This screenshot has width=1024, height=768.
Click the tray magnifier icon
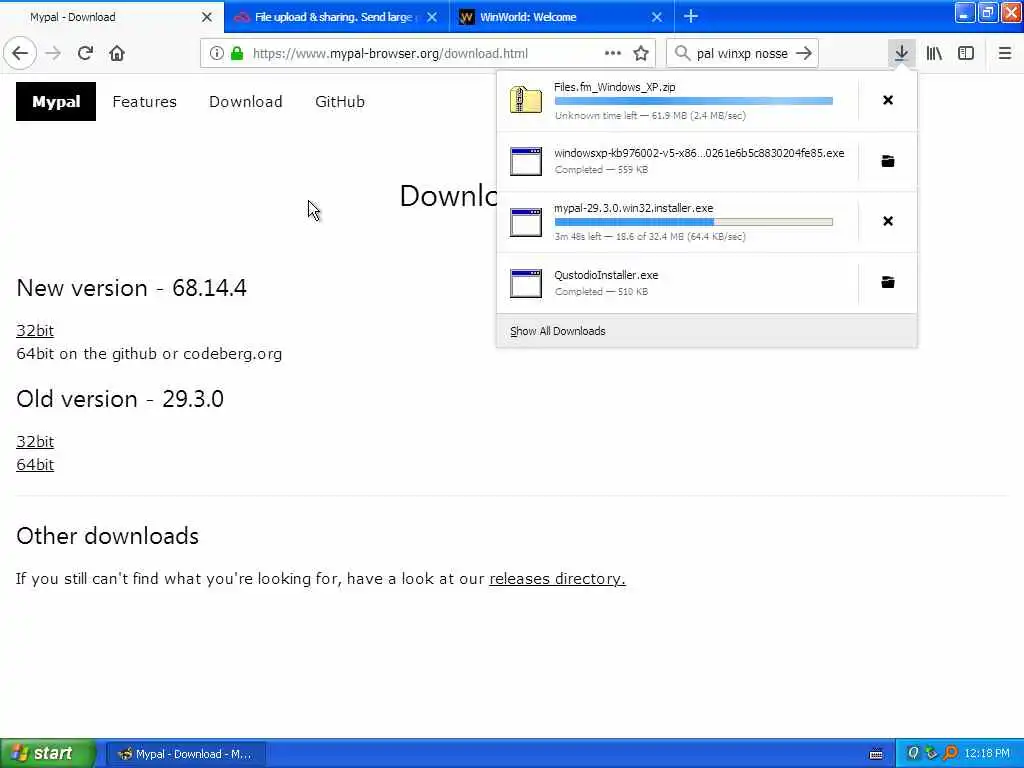click(x=950, y=754)
